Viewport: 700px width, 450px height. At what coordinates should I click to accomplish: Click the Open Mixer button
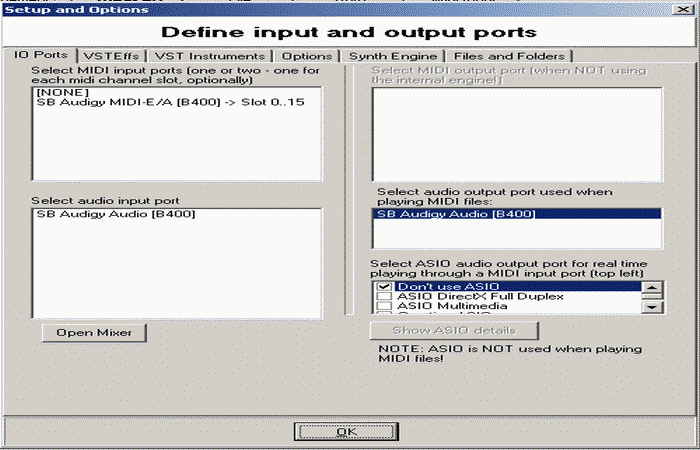(94, 332)
